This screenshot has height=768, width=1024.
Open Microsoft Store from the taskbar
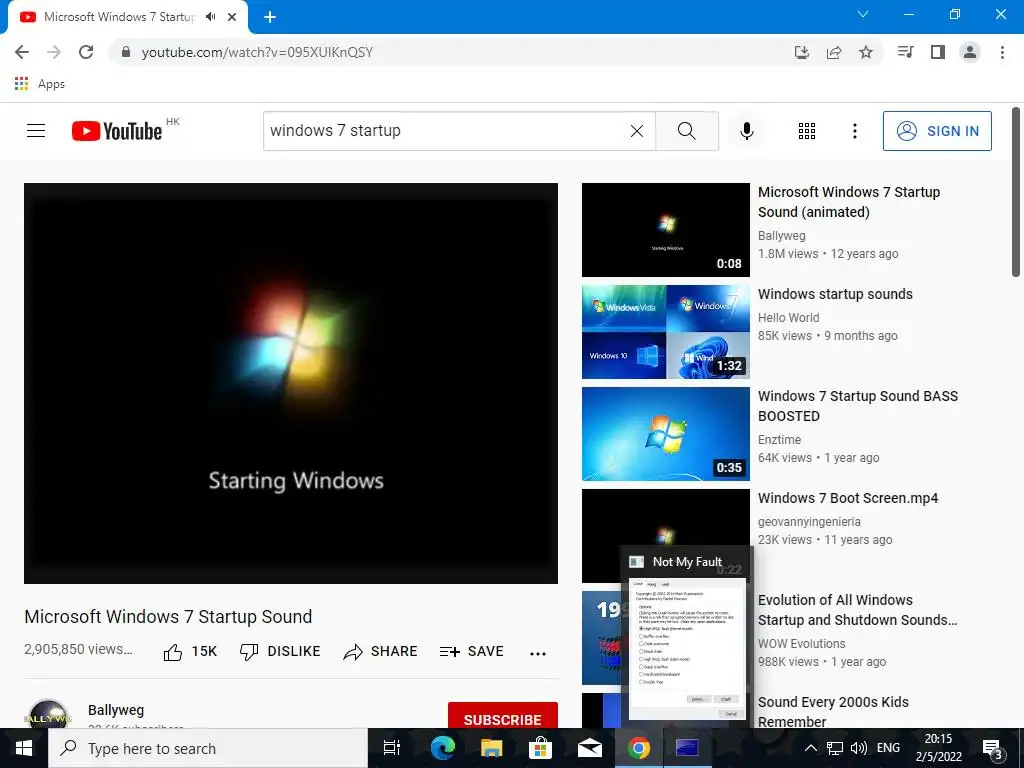point(540,748)
